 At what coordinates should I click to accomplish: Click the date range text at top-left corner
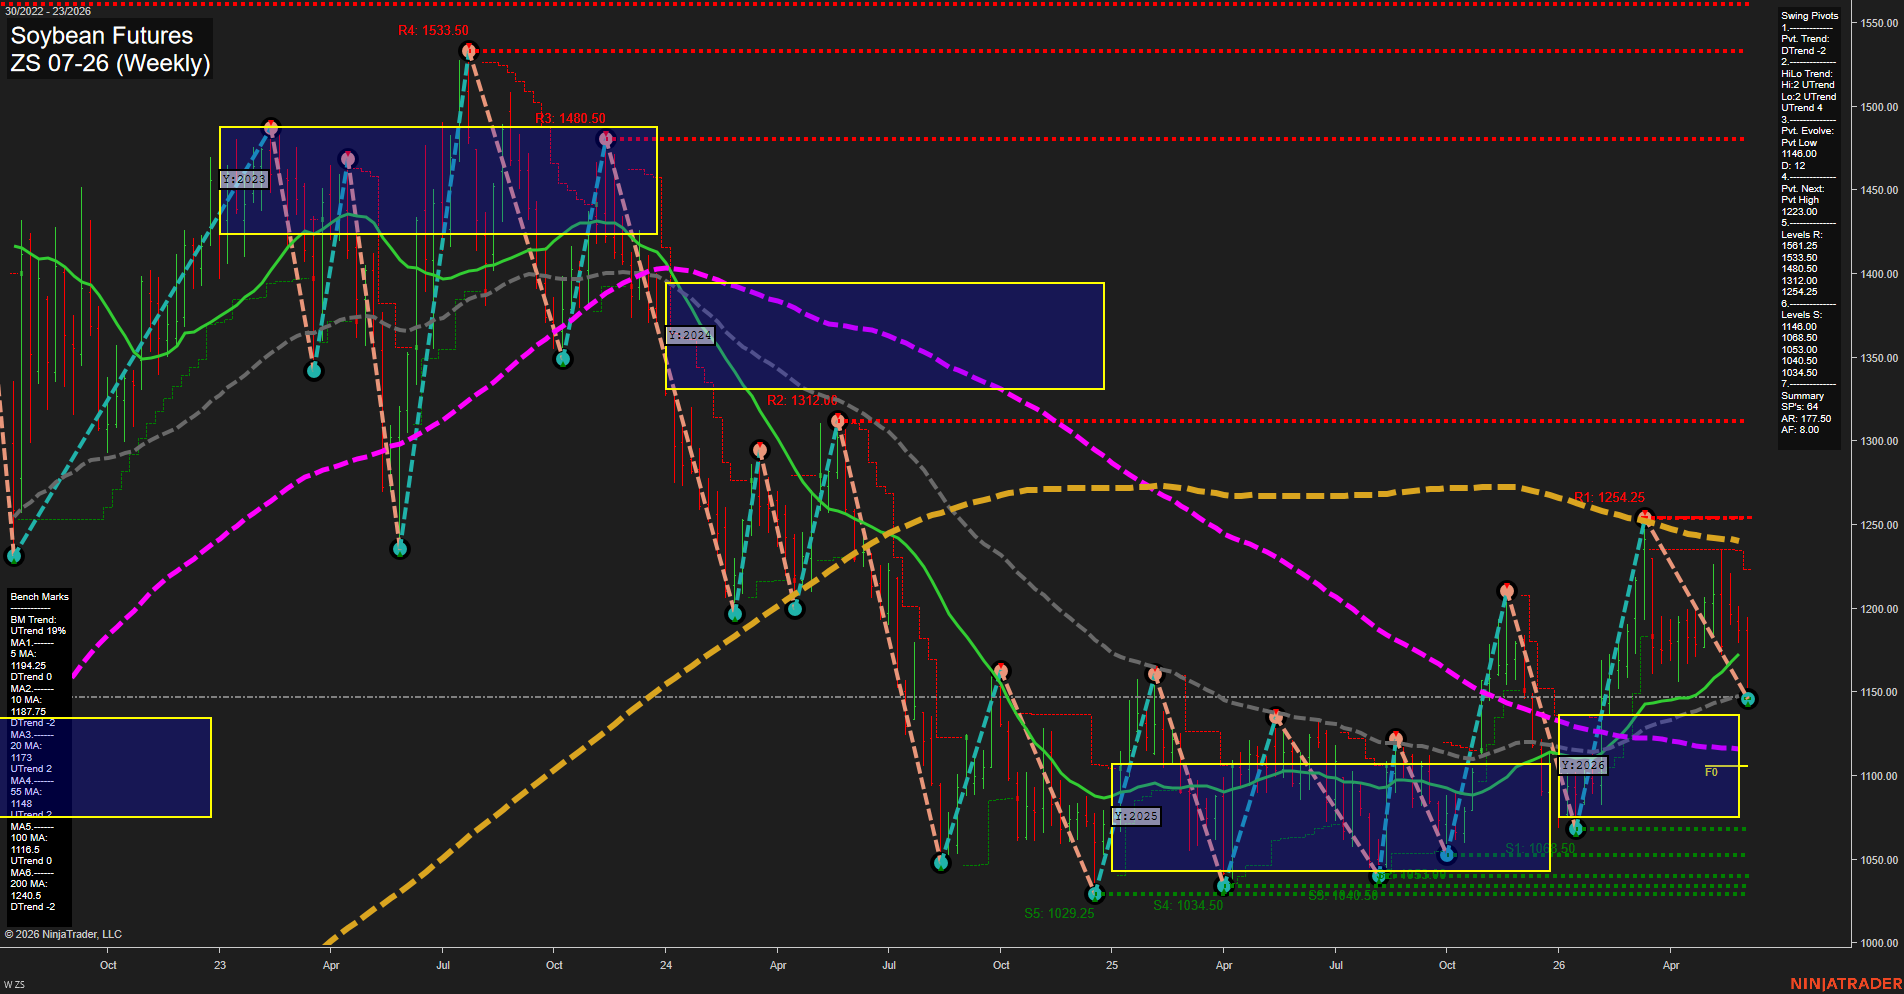48,11
